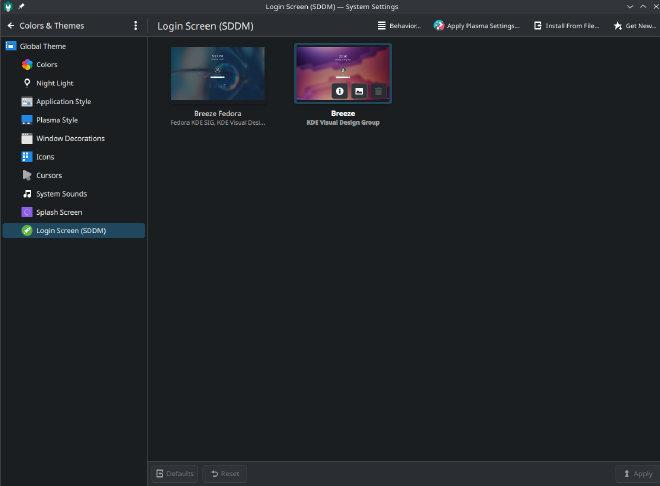Click the System Settings app icon in titlebar
The image size is (660, 486).
pos(8,7)
